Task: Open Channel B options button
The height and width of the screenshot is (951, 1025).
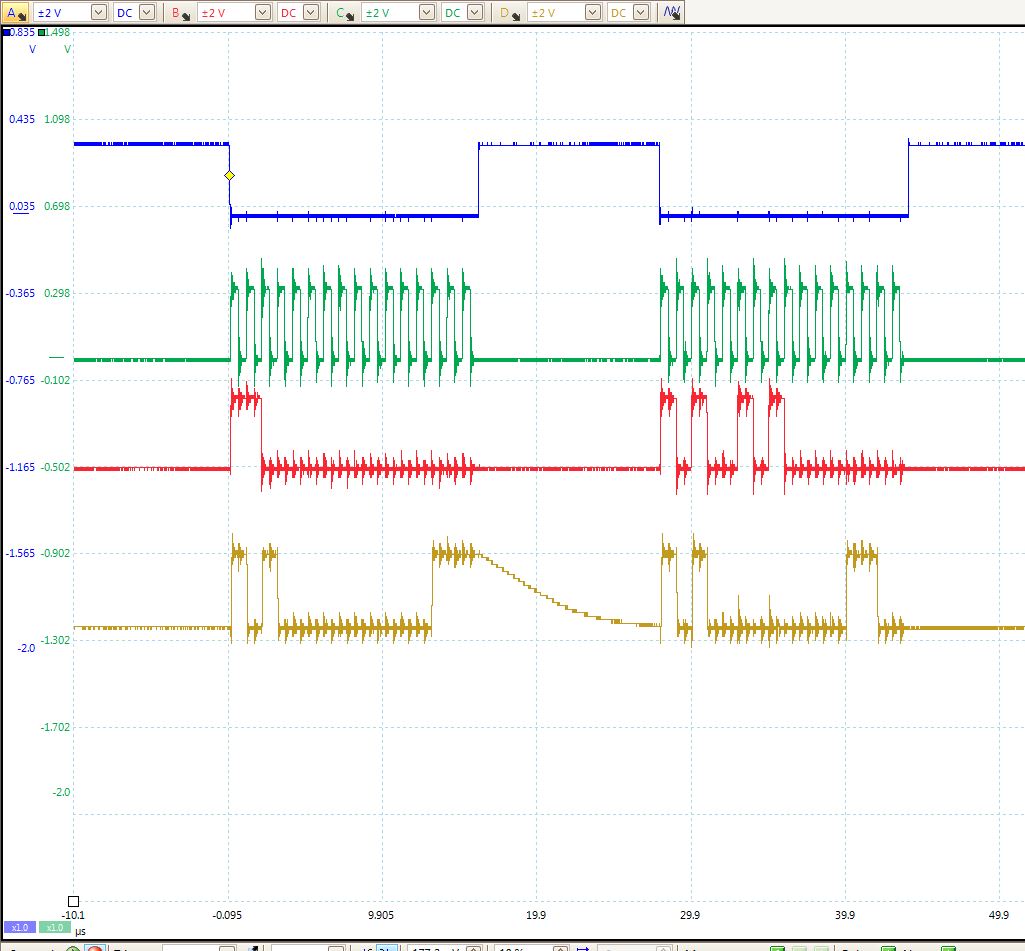Action: (180, 12)
